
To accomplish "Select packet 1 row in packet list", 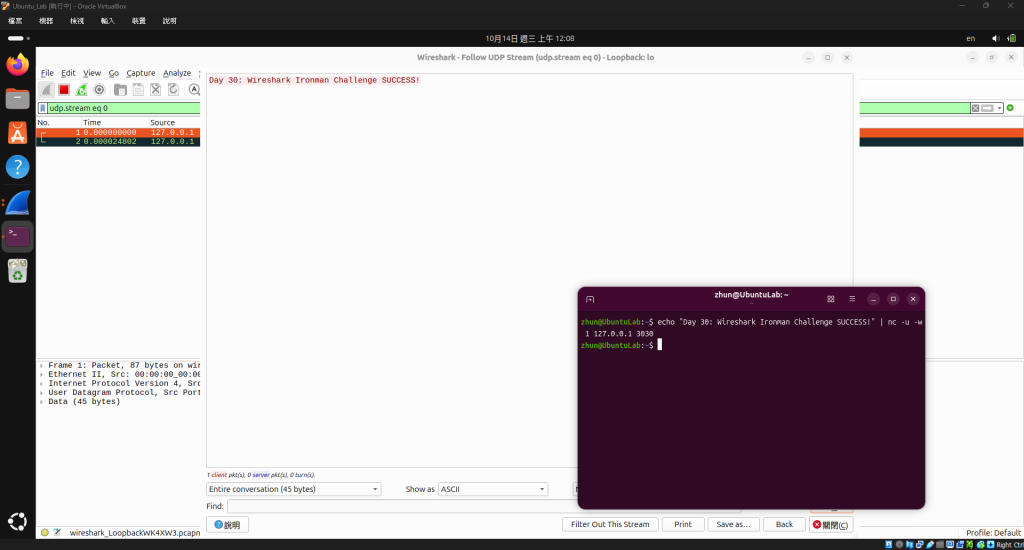I will pyautogui.click(x=118, y=133).
